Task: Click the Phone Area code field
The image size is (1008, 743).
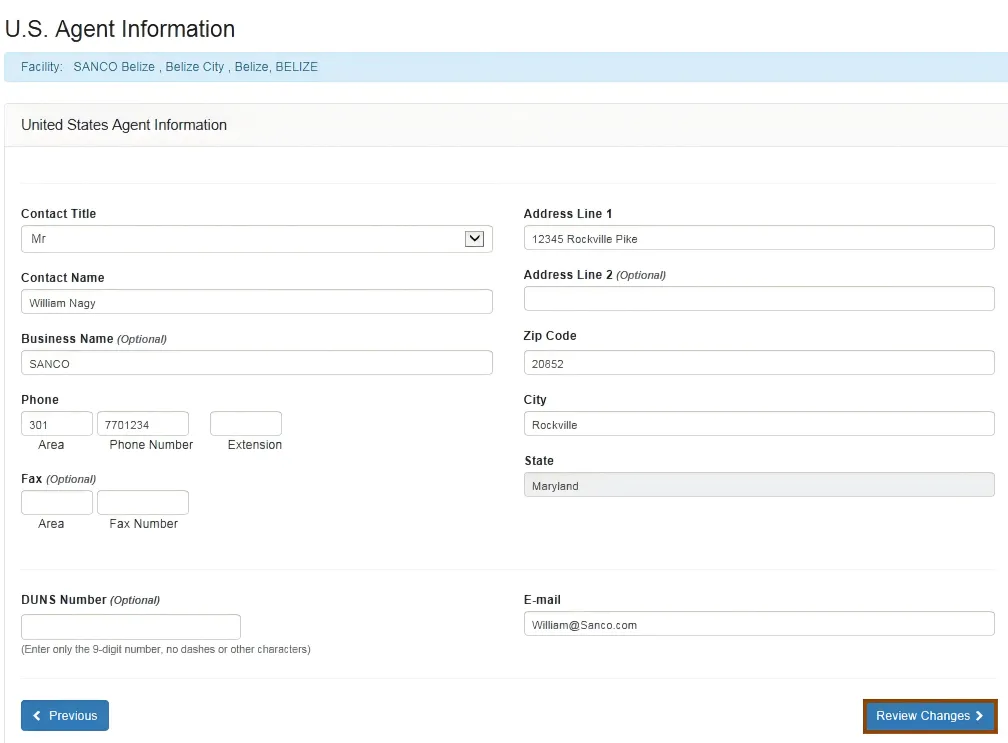Action: click(x=56, y=424)
